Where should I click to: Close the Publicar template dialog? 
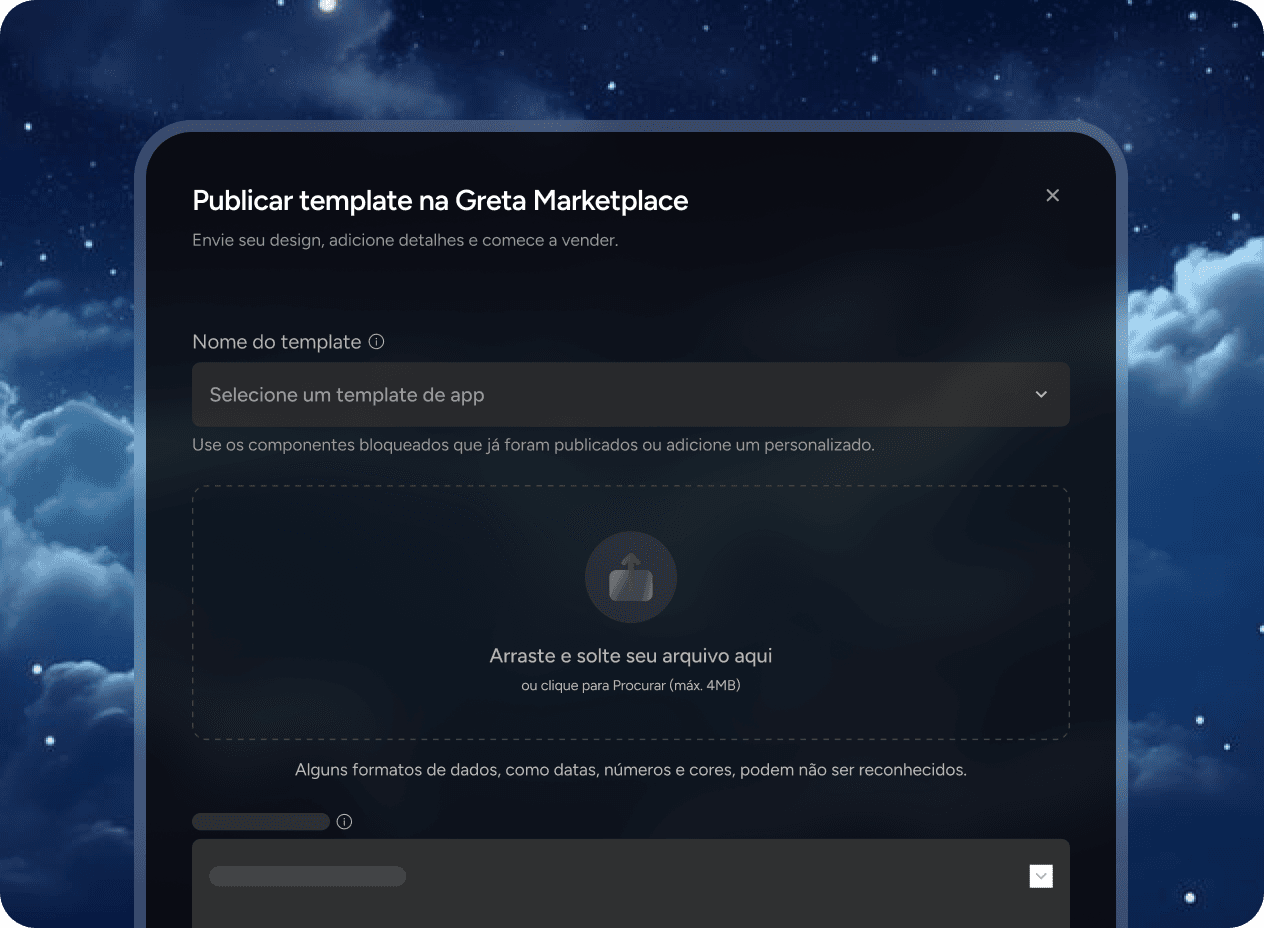1052,195
